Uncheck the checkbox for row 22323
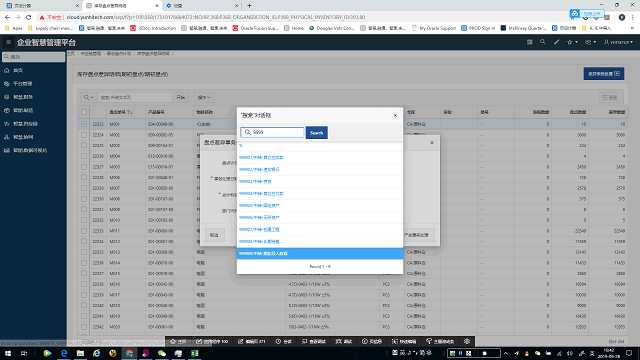The height and width of the screenshot is (360, 640). tap(84, 124)
